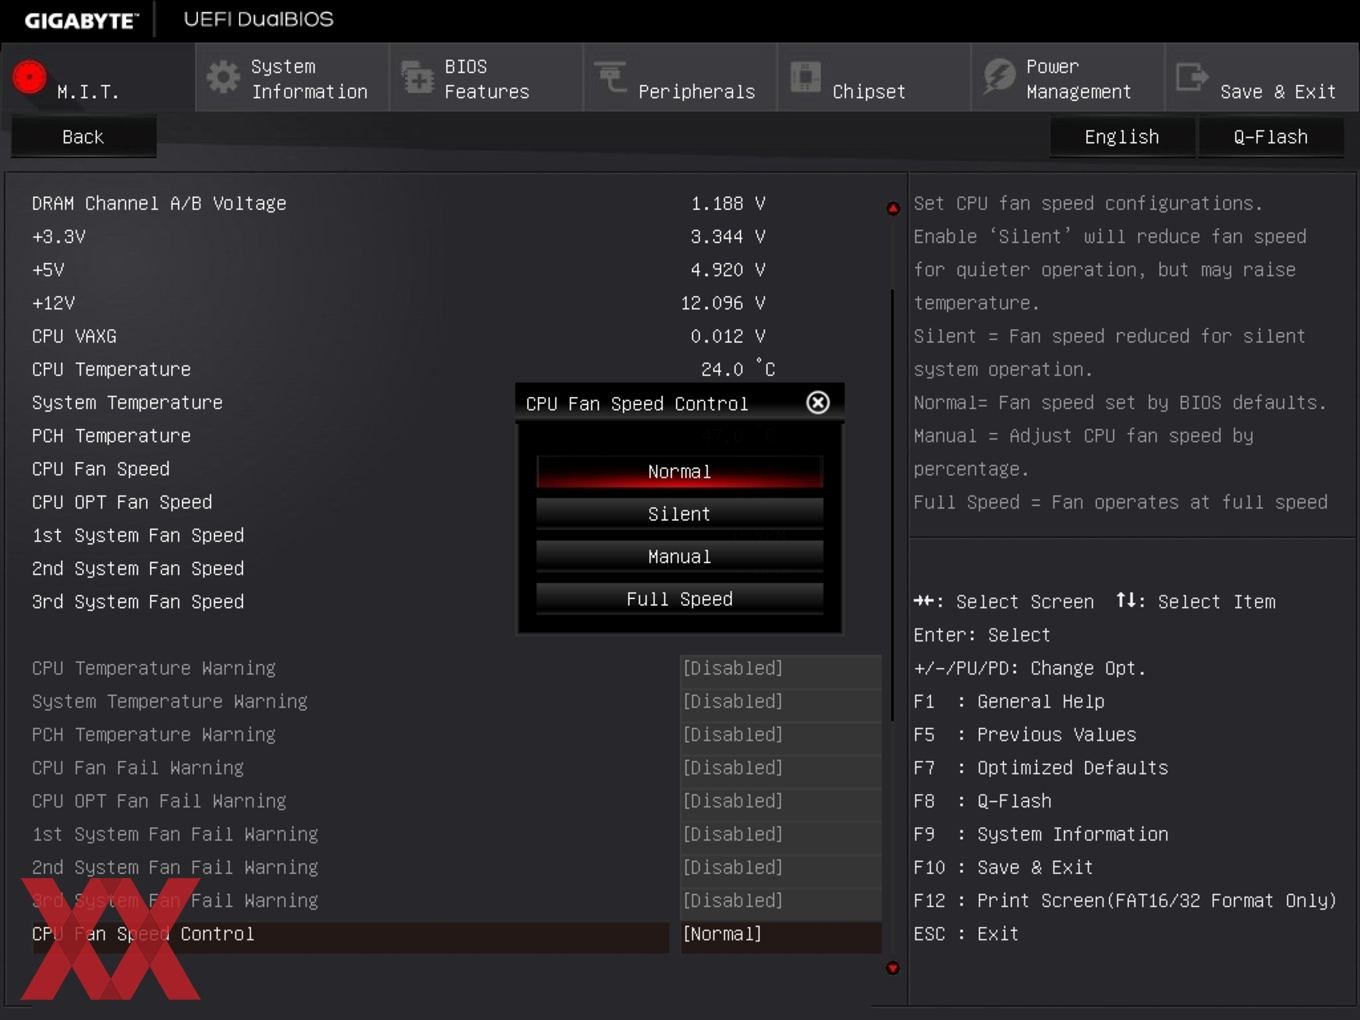Click the CPU Fan Speed label
Image resolution: width=1360 pixels, height=1020 pixels.
click(101, 469)
